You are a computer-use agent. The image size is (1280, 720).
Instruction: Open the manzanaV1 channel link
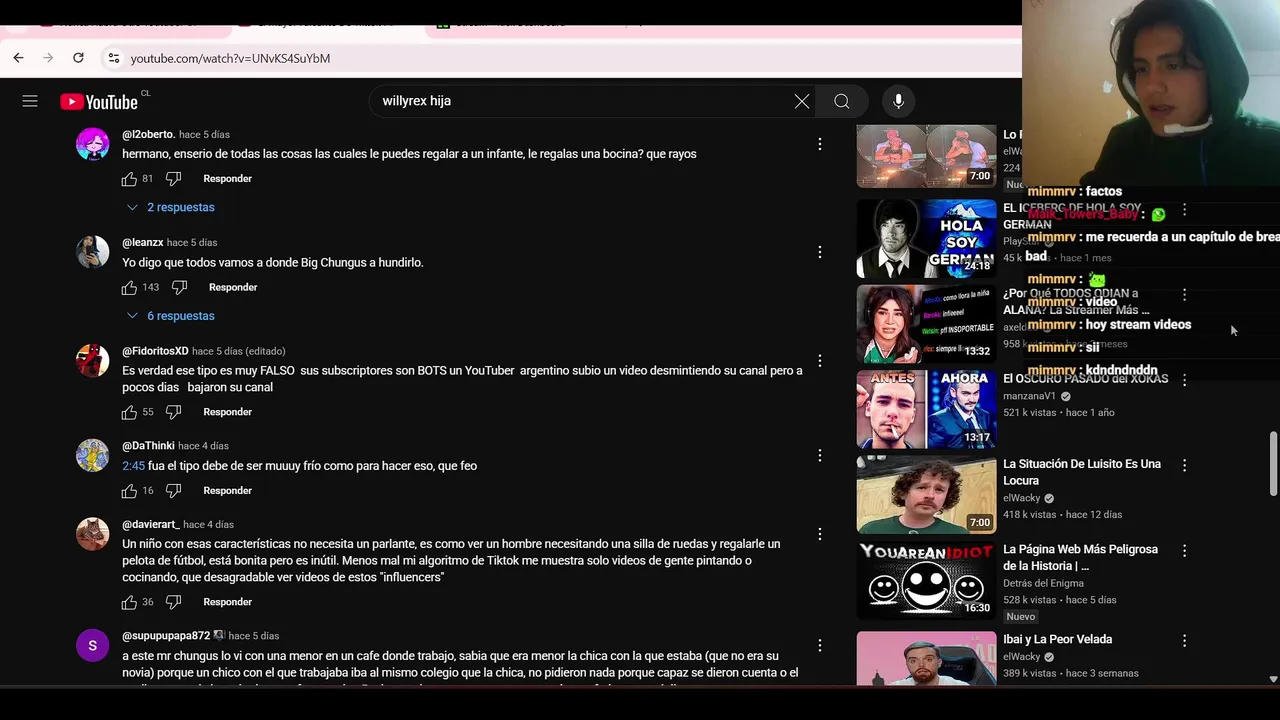1029,396
